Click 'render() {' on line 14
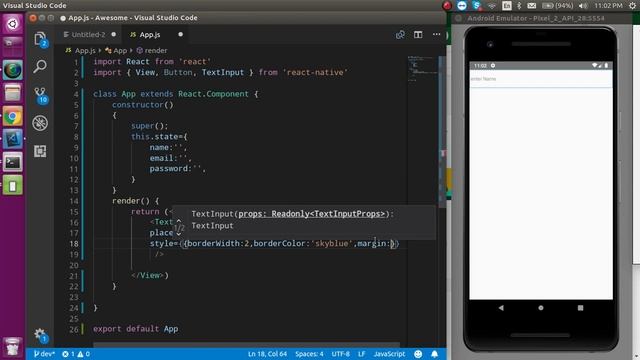Viewport: 640px width, 360px height. (136, 201)
